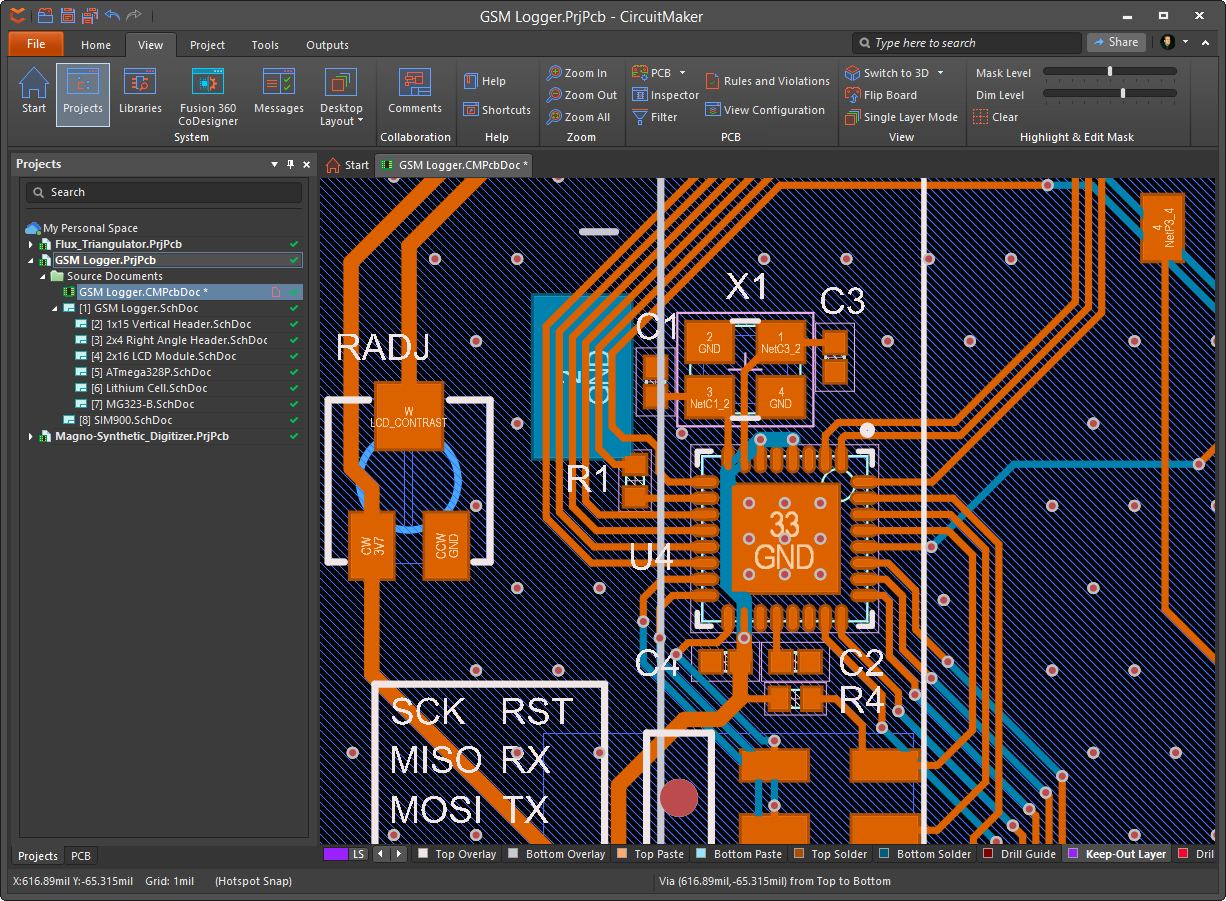The height and width of the screenshot is (901, 1226).
Task: Select the Inspector panel icon
Action: (x=665, y=95)
